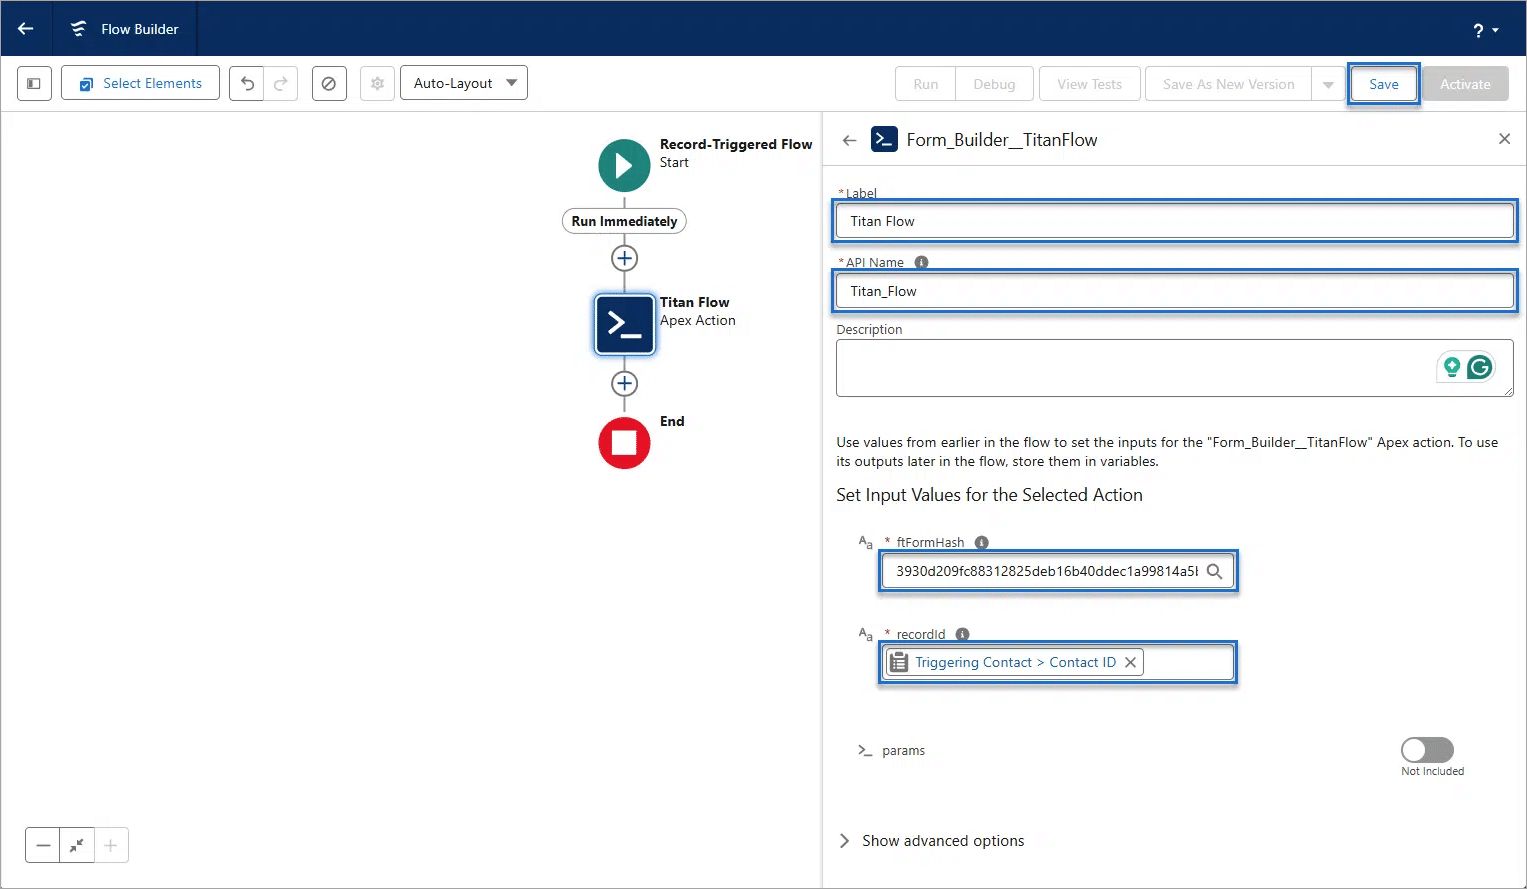
Task: Click the Titan Flow node label
Action: click(694, 302)
